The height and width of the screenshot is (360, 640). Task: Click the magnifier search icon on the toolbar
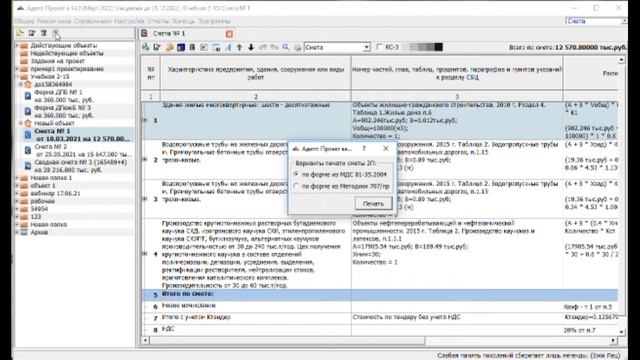pos(286,47)
